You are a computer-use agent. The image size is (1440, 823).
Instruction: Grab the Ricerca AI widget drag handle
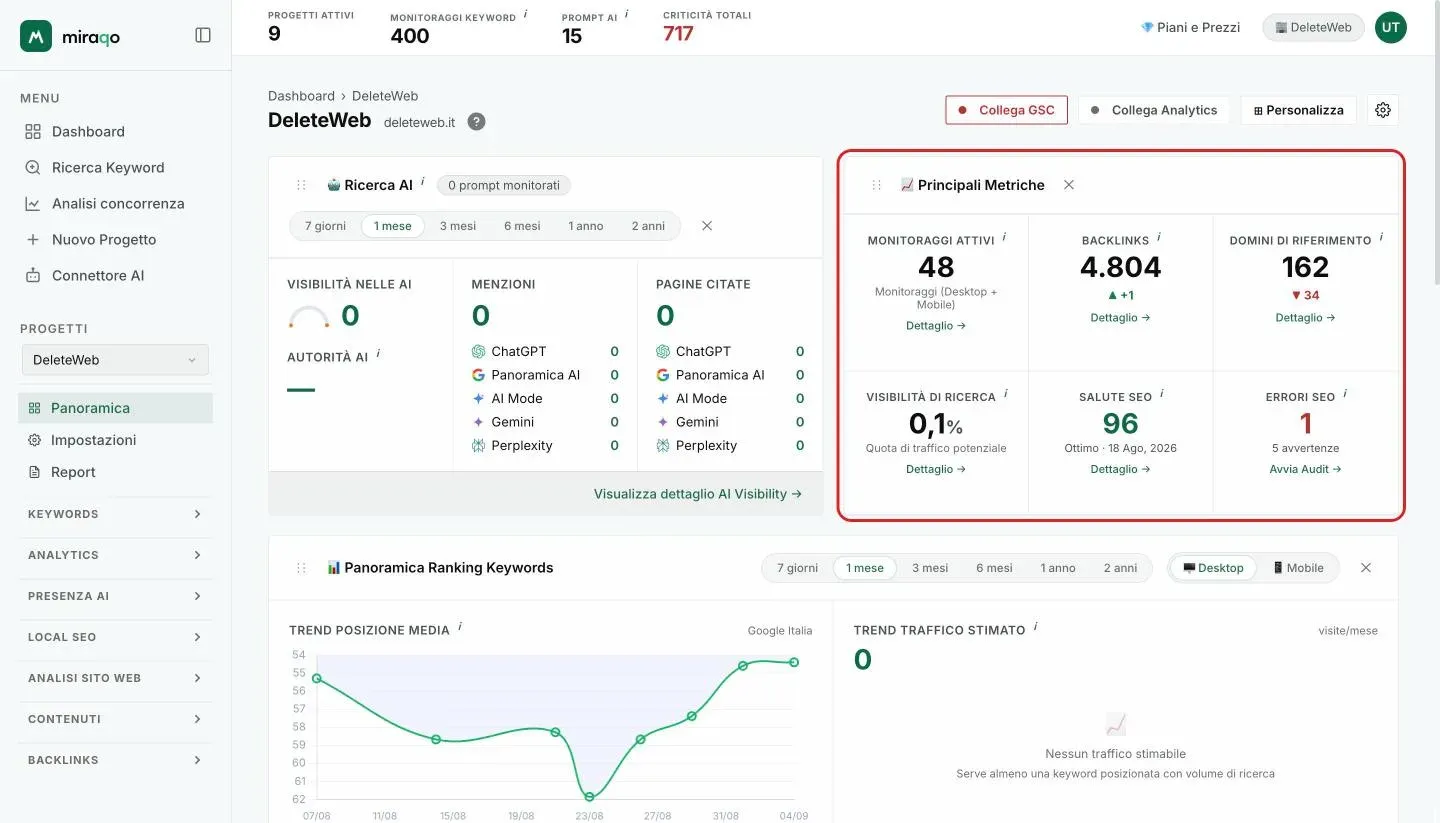(301, 185)
